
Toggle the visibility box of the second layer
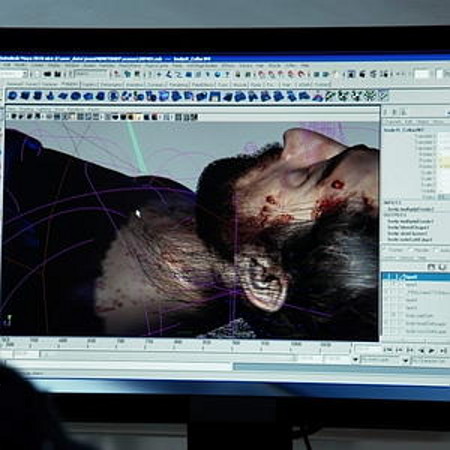(387, 285)
